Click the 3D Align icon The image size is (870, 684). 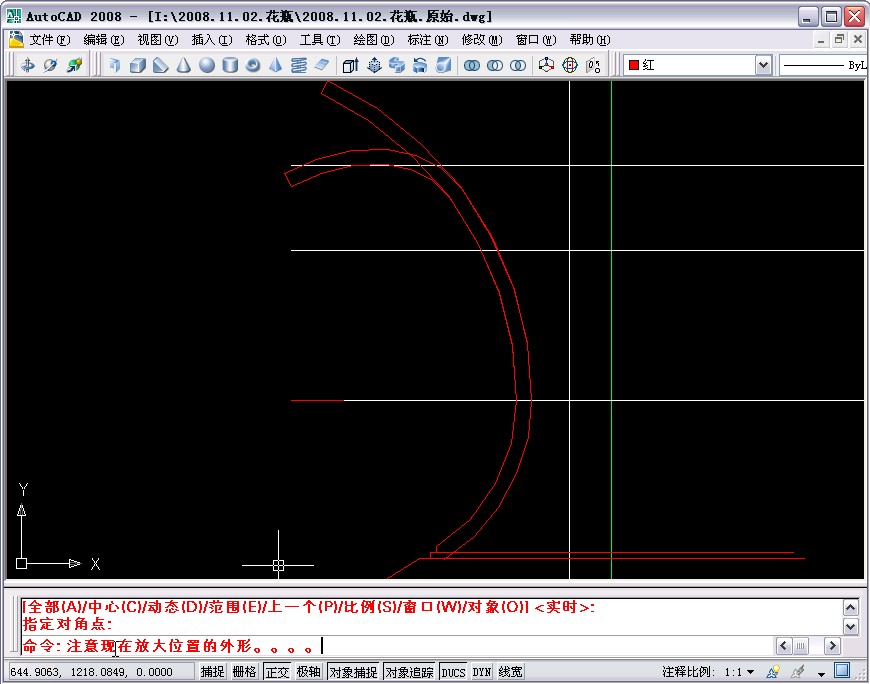pyautogui.click(x=593, y=65)
